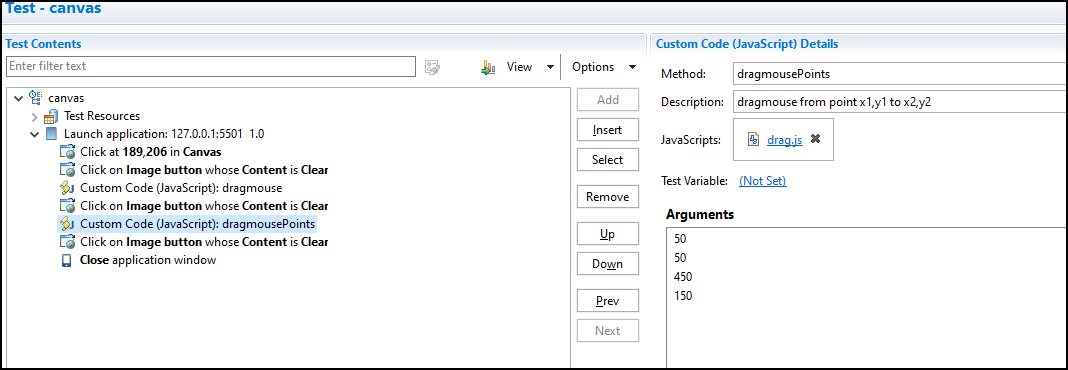
Task: Click the Up button
Action: pyautogui.click(x=608, y=234)
